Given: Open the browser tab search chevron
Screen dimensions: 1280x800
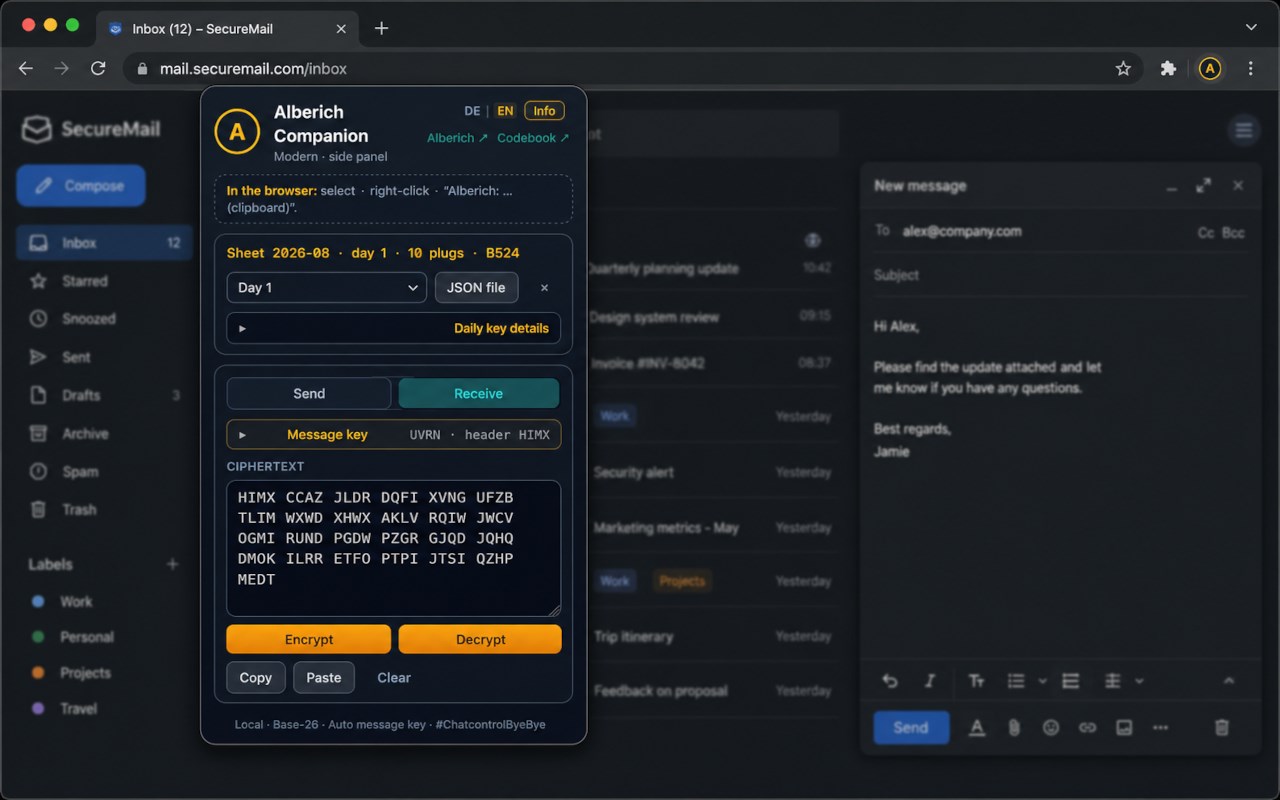Looking at the screenshot, I should click(1251, 28).
